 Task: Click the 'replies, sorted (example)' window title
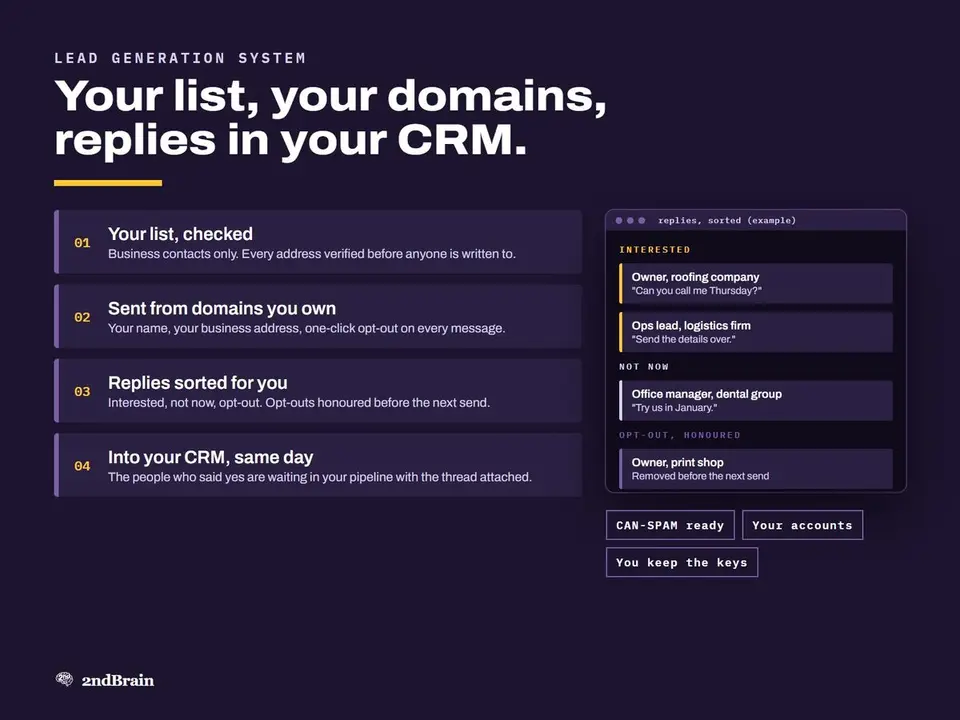pyautogui.click(x=727, y=220)
